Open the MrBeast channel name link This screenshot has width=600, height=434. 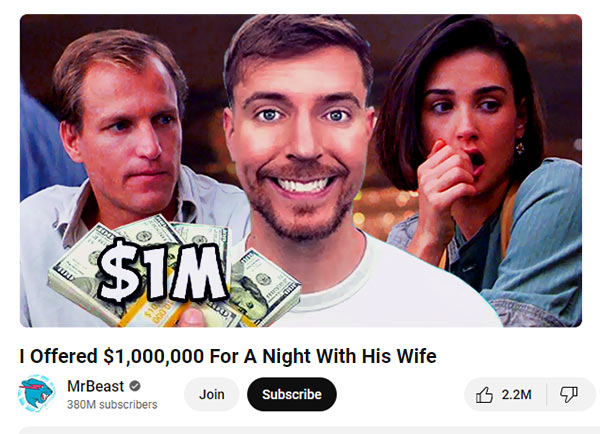96,386
